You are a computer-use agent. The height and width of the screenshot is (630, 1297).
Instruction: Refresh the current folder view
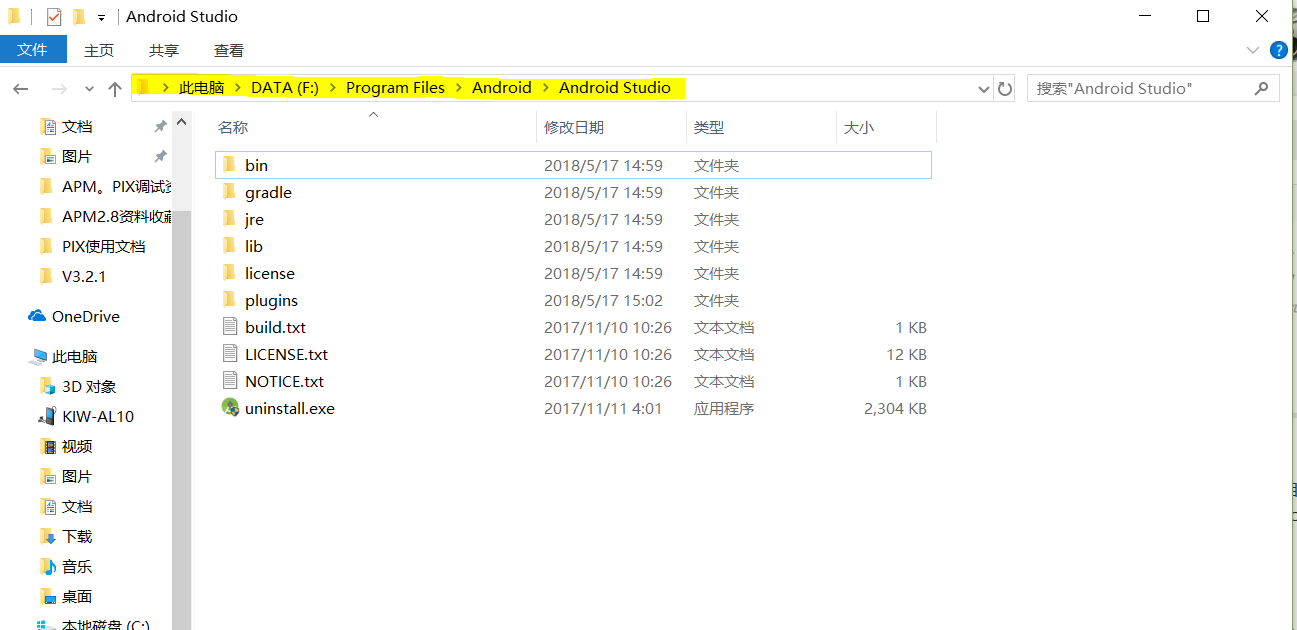[x=1005, y=88]
